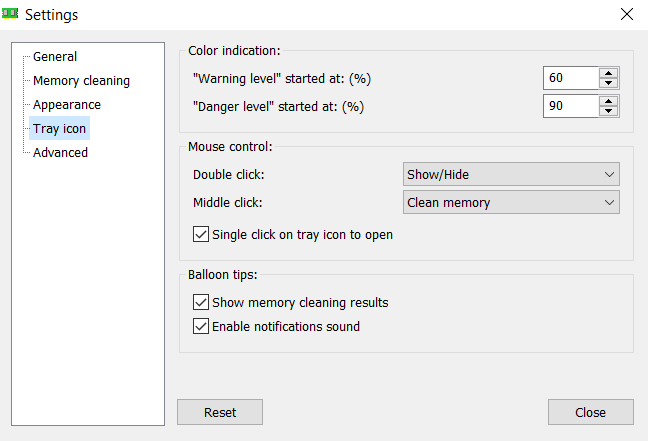Screen dimensions: 648x441
Task: Close the Settings window with X
Action: pos(626,14)
